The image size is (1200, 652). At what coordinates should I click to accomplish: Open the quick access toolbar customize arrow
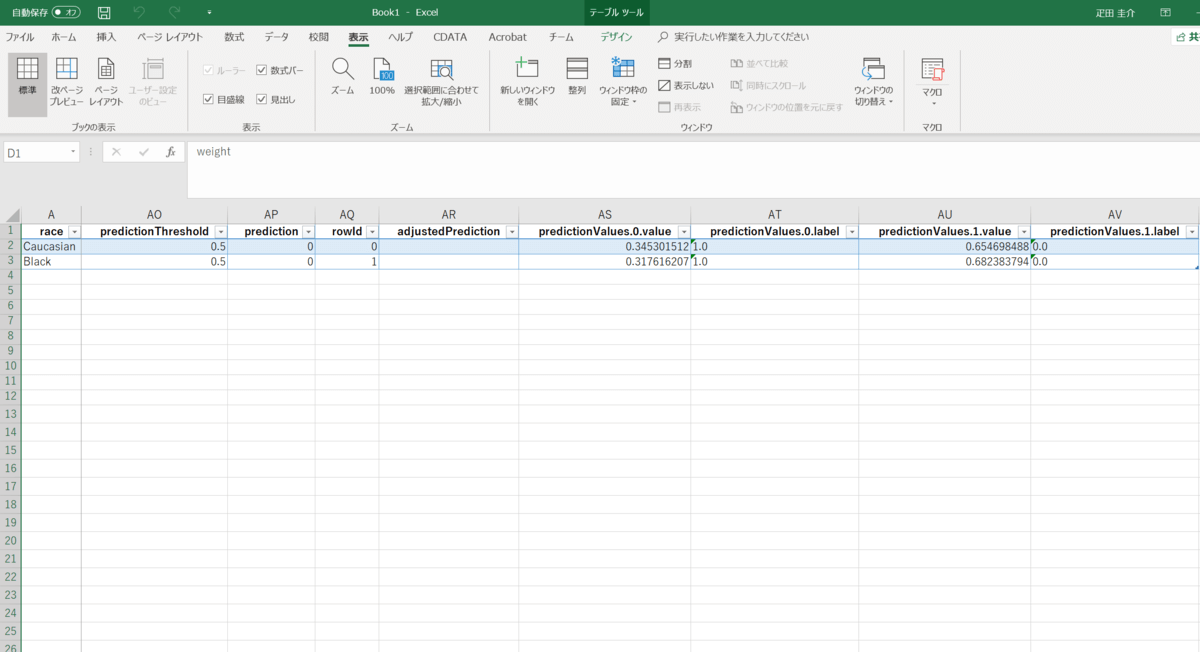[209, 13]
